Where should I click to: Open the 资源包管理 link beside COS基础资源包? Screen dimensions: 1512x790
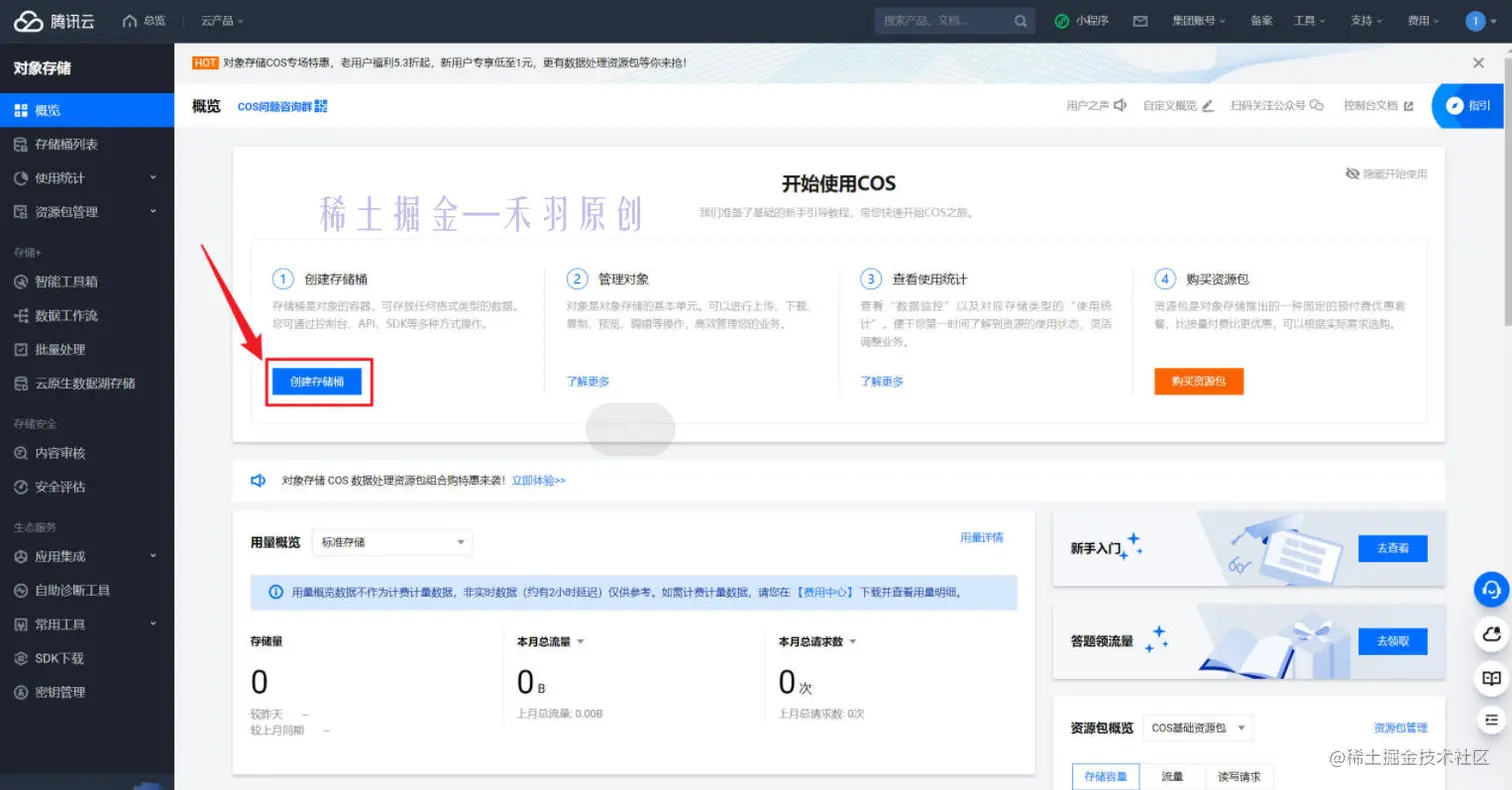coord(1401,728)
